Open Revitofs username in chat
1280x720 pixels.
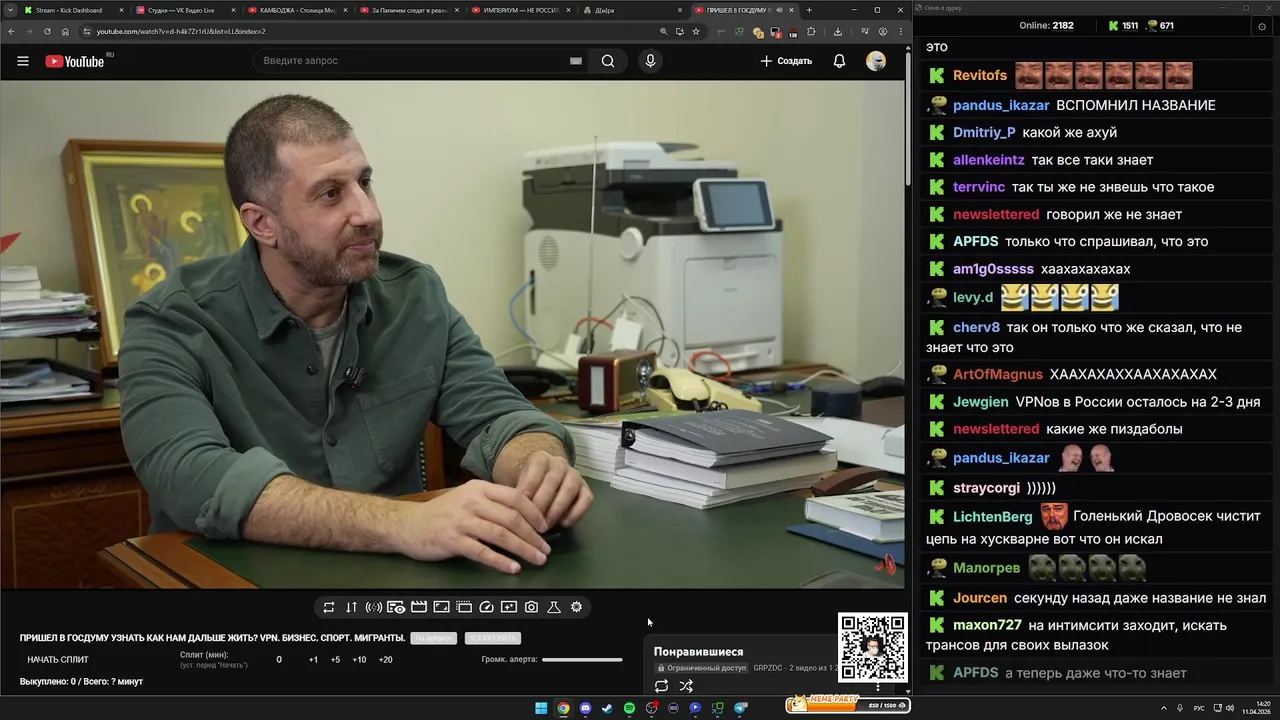[x=980, y=76]
